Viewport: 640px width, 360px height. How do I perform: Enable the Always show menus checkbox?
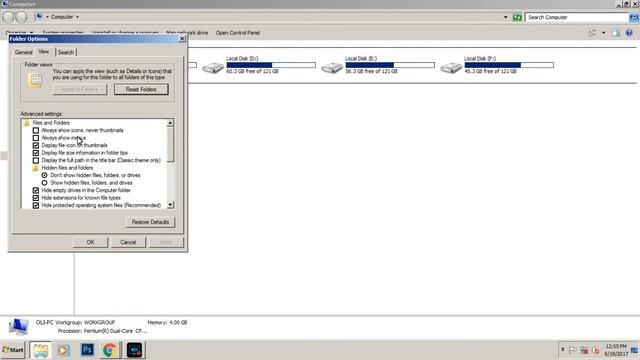[36, 138]
